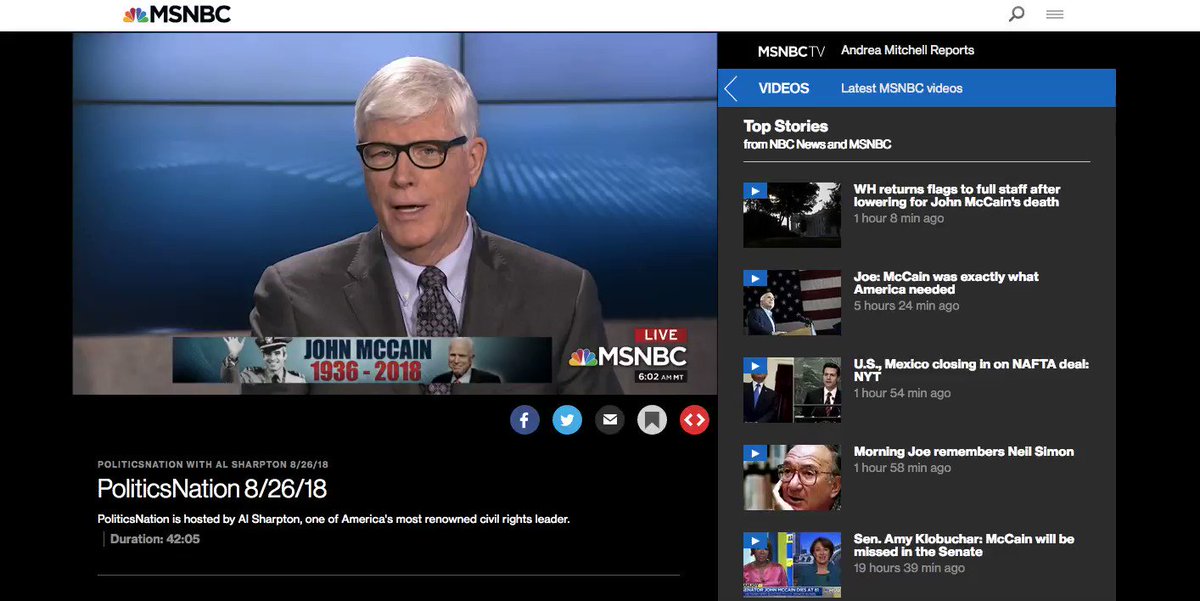
Task: Open the embed code icon
Action: [694, 419]
